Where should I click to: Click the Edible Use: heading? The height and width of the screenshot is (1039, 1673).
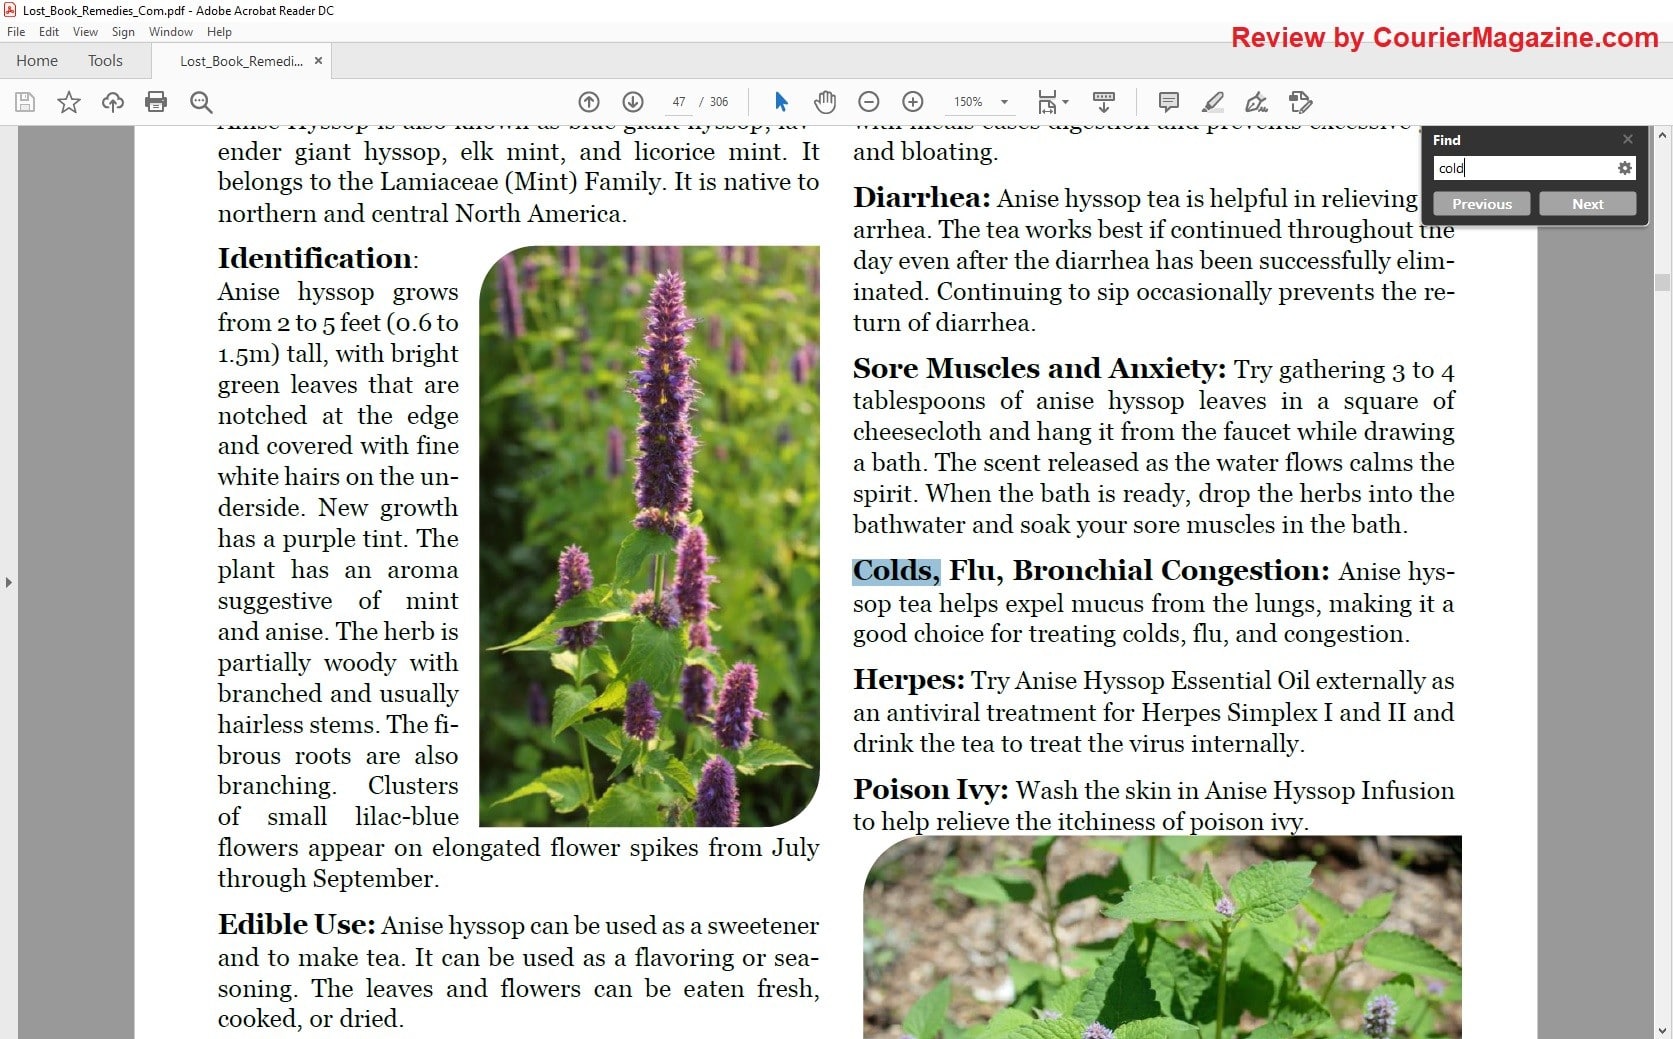(x=296, y=925)
